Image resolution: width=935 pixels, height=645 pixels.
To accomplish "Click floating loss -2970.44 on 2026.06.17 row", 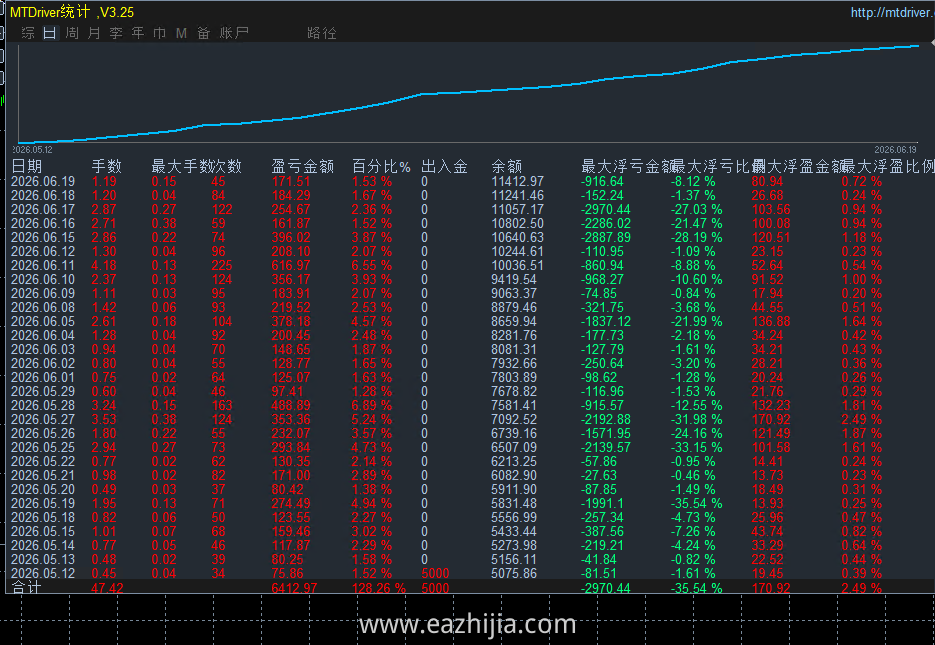I will point(606,209).
